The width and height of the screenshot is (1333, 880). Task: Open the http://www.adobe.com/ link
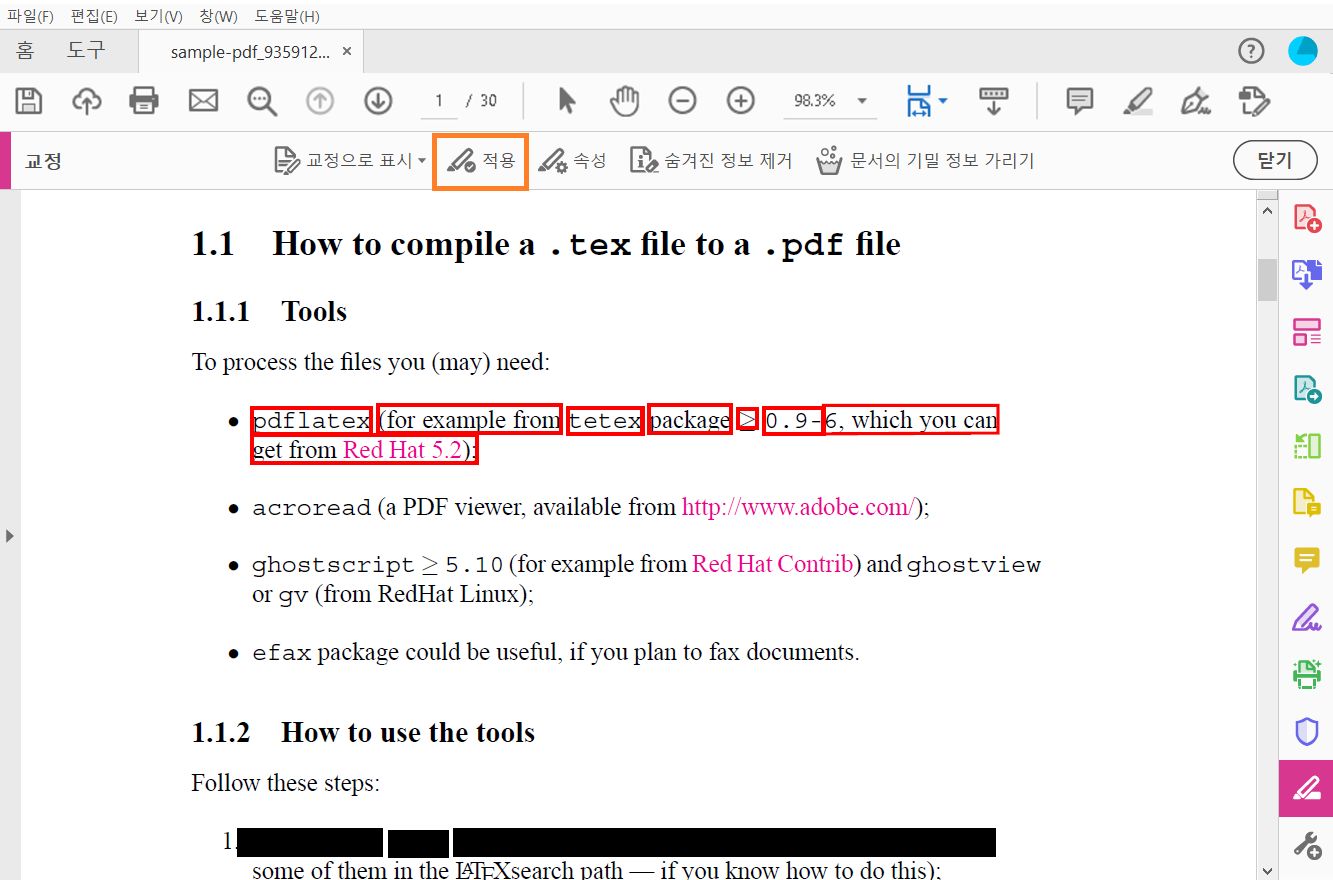point(798,507)
